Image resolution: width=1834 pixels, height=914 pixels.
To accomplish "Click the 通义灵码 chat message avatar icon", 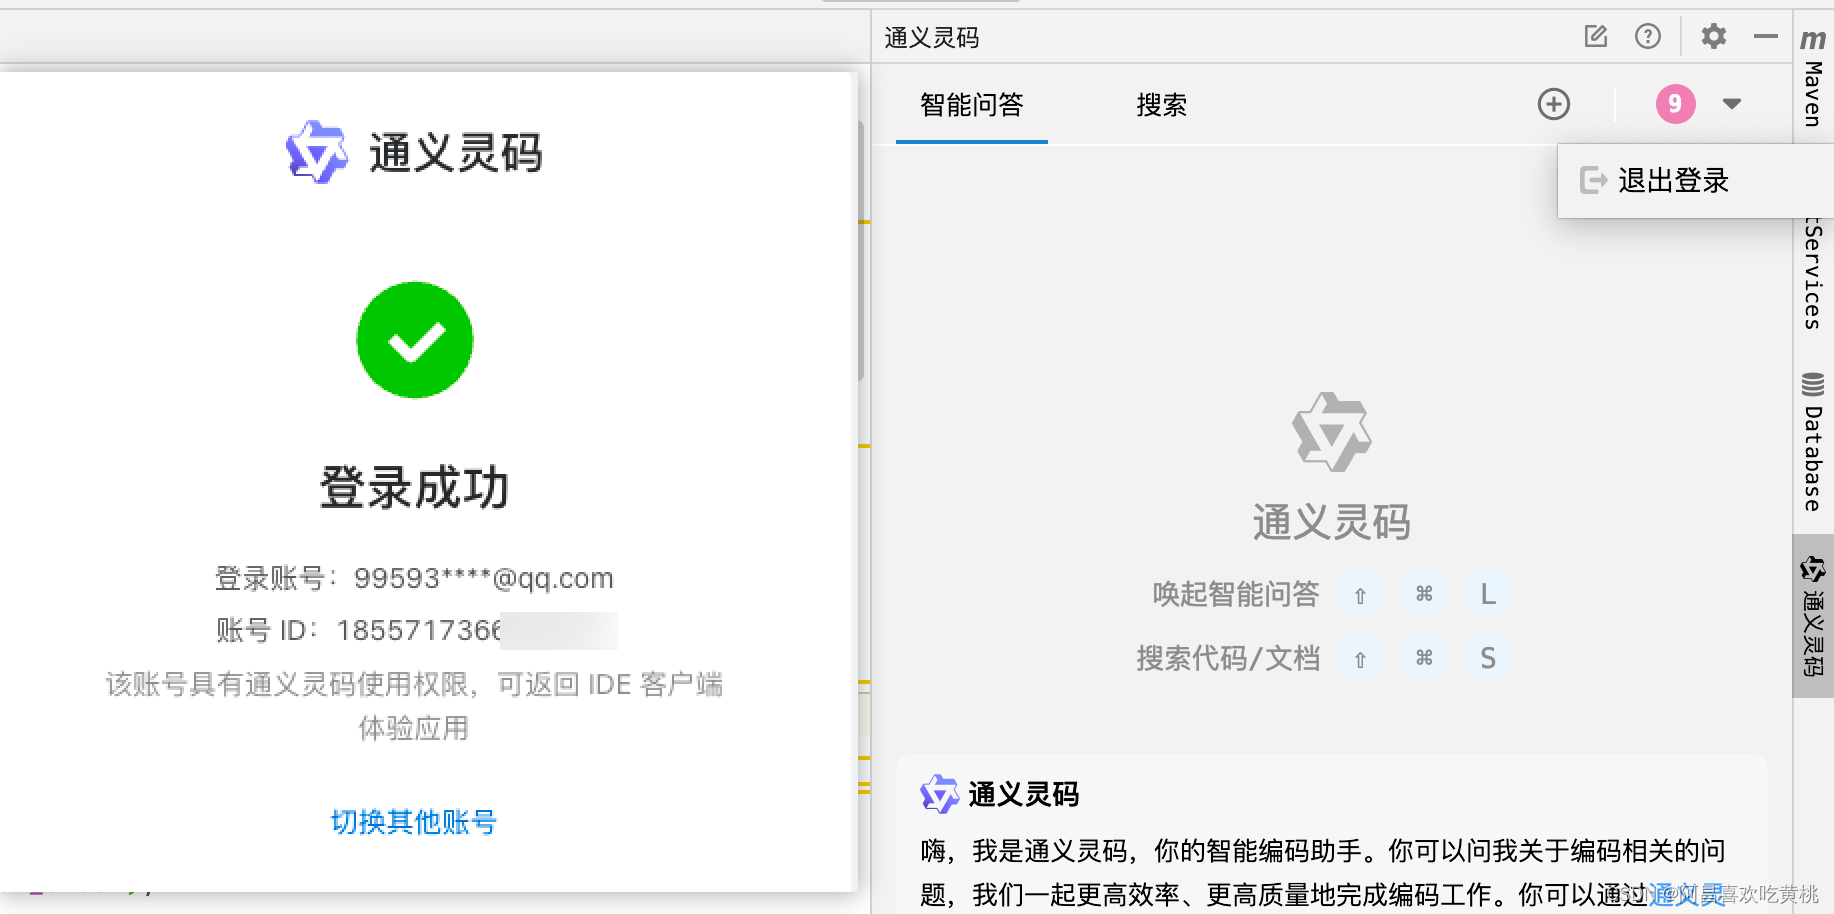I will click(939, 794).
